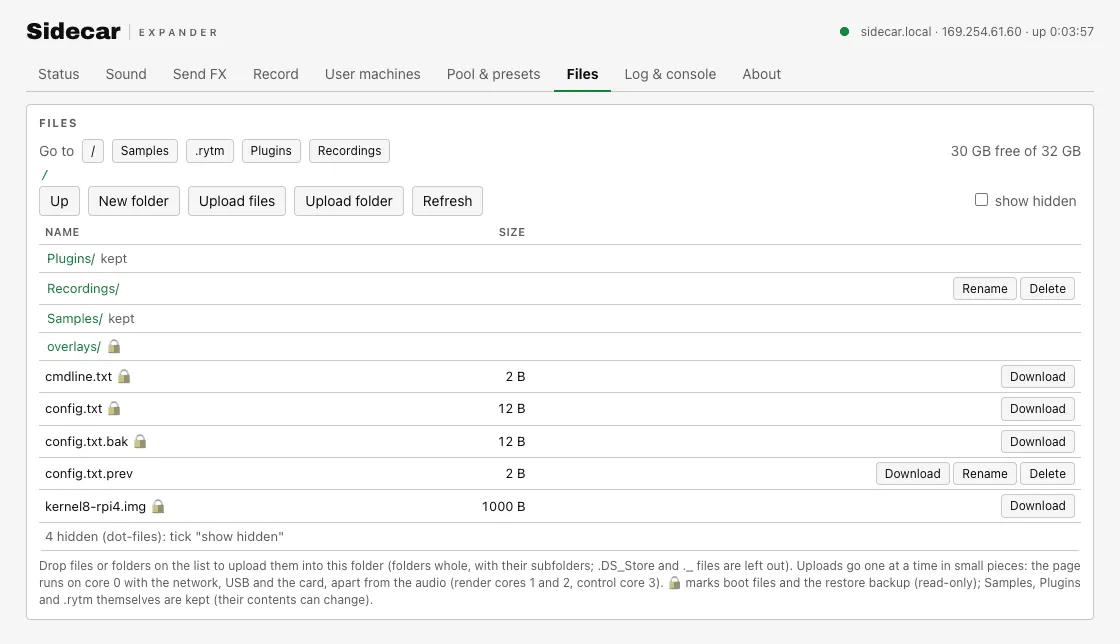Open the Send FX tab
This screenshot has width=1120, height=644.
(x=199, y=74)
